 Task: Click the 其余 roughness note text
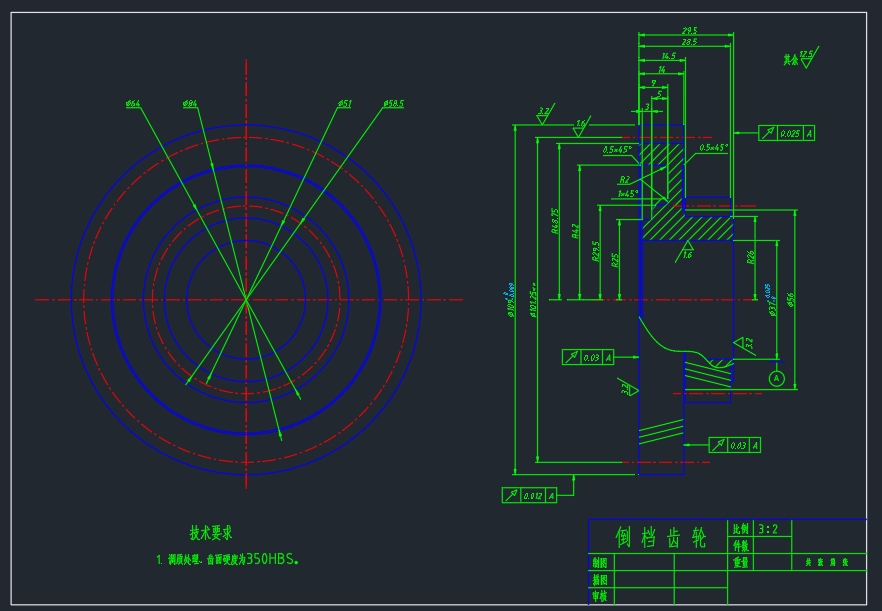pos(791,60)
